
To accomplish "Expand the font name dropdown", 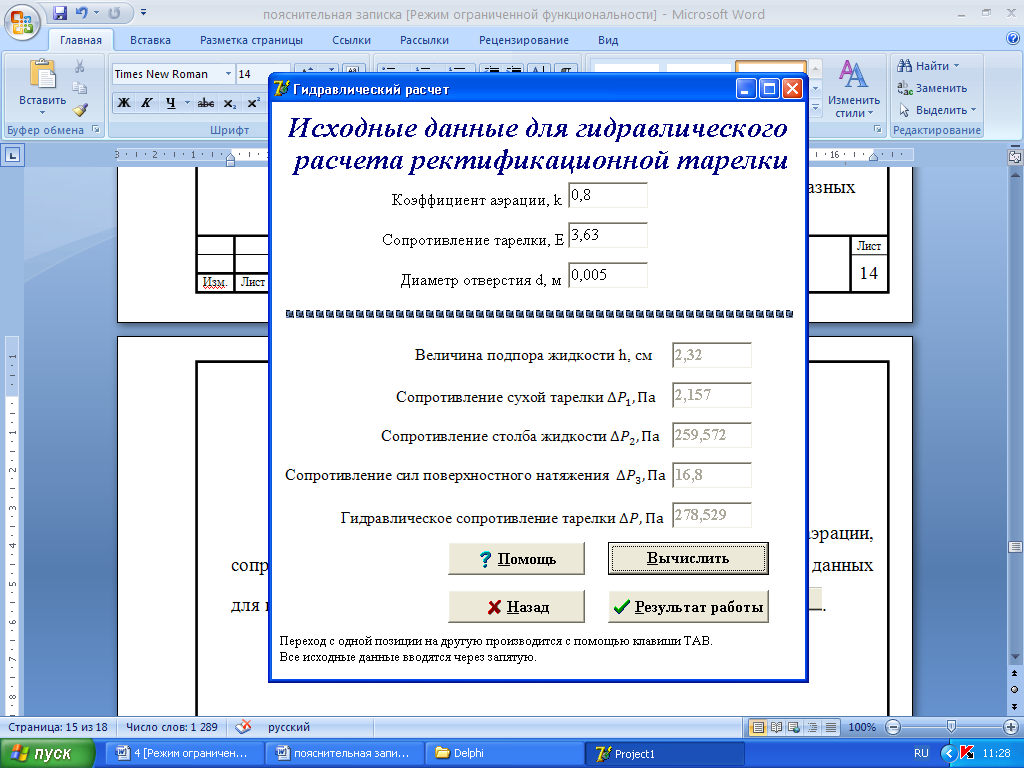I will point(228,74).
